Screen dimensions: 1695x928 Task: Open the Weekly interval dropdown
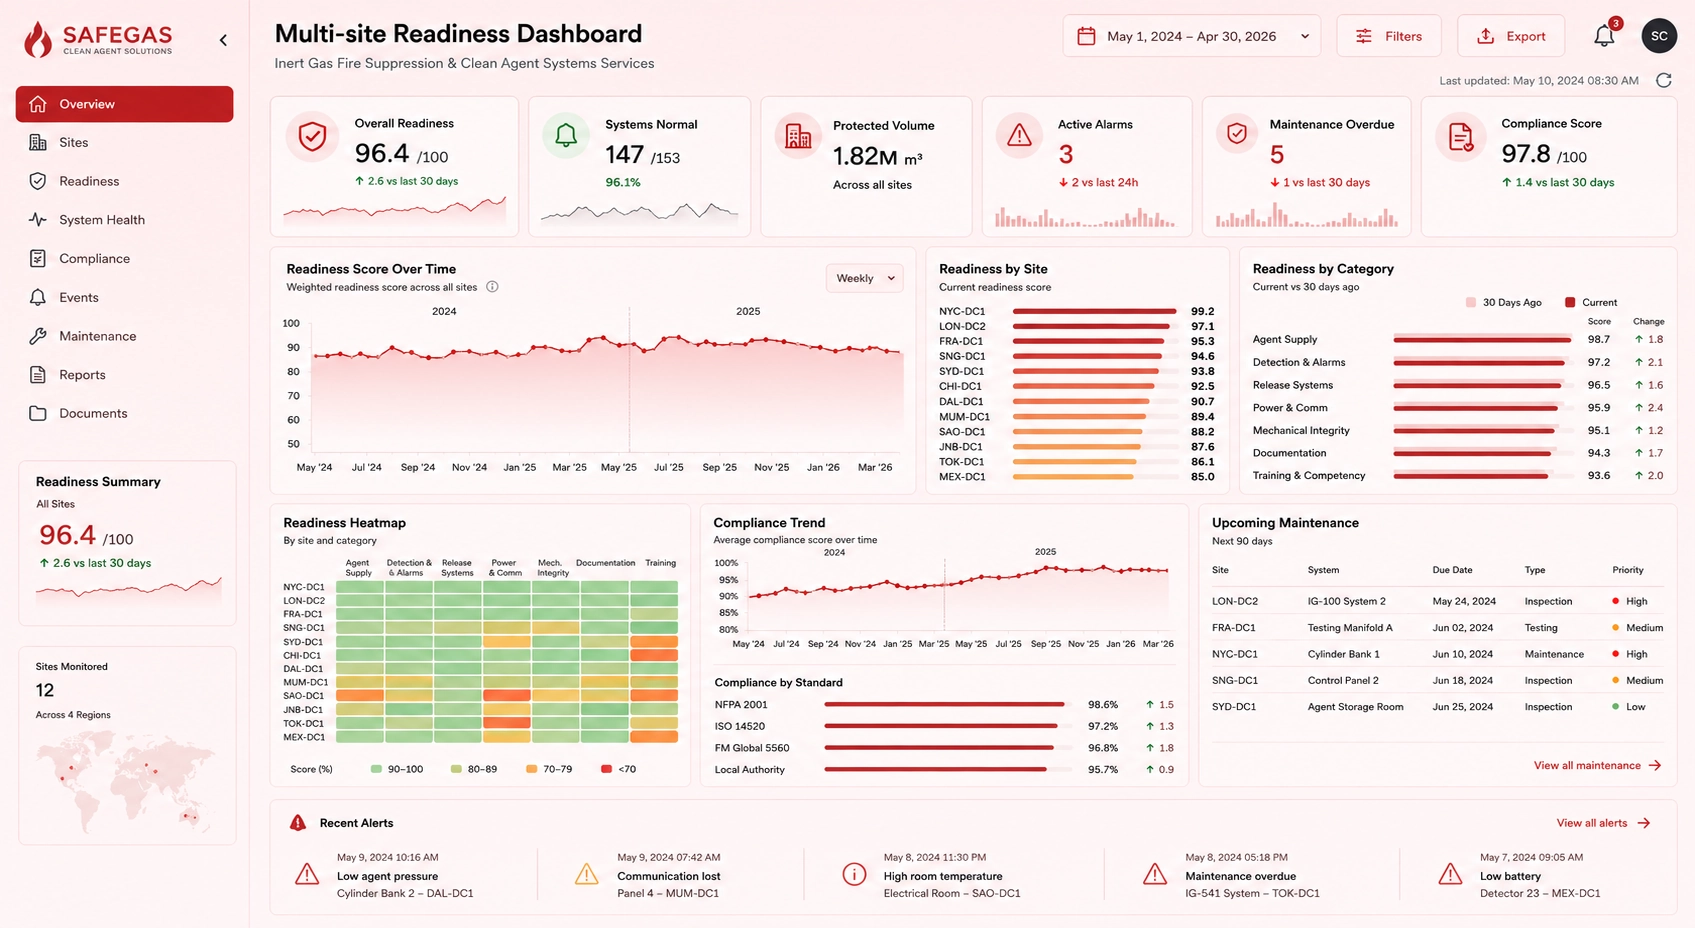pos(864,278)
